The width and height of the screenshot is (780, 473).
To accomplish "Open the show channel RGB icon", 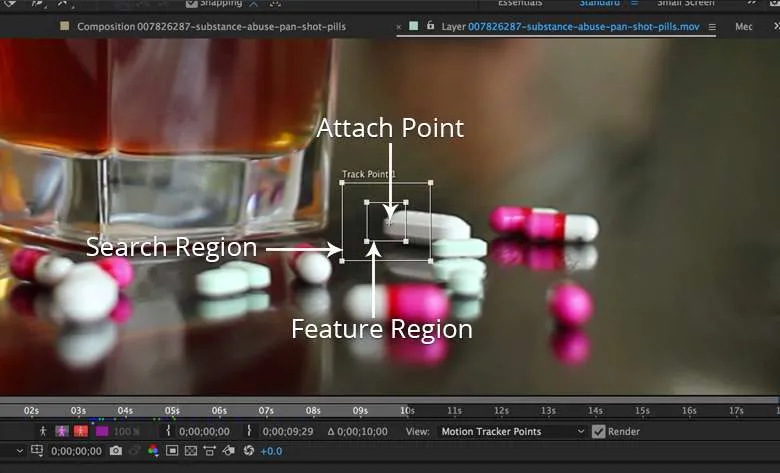I will point(153,452).
